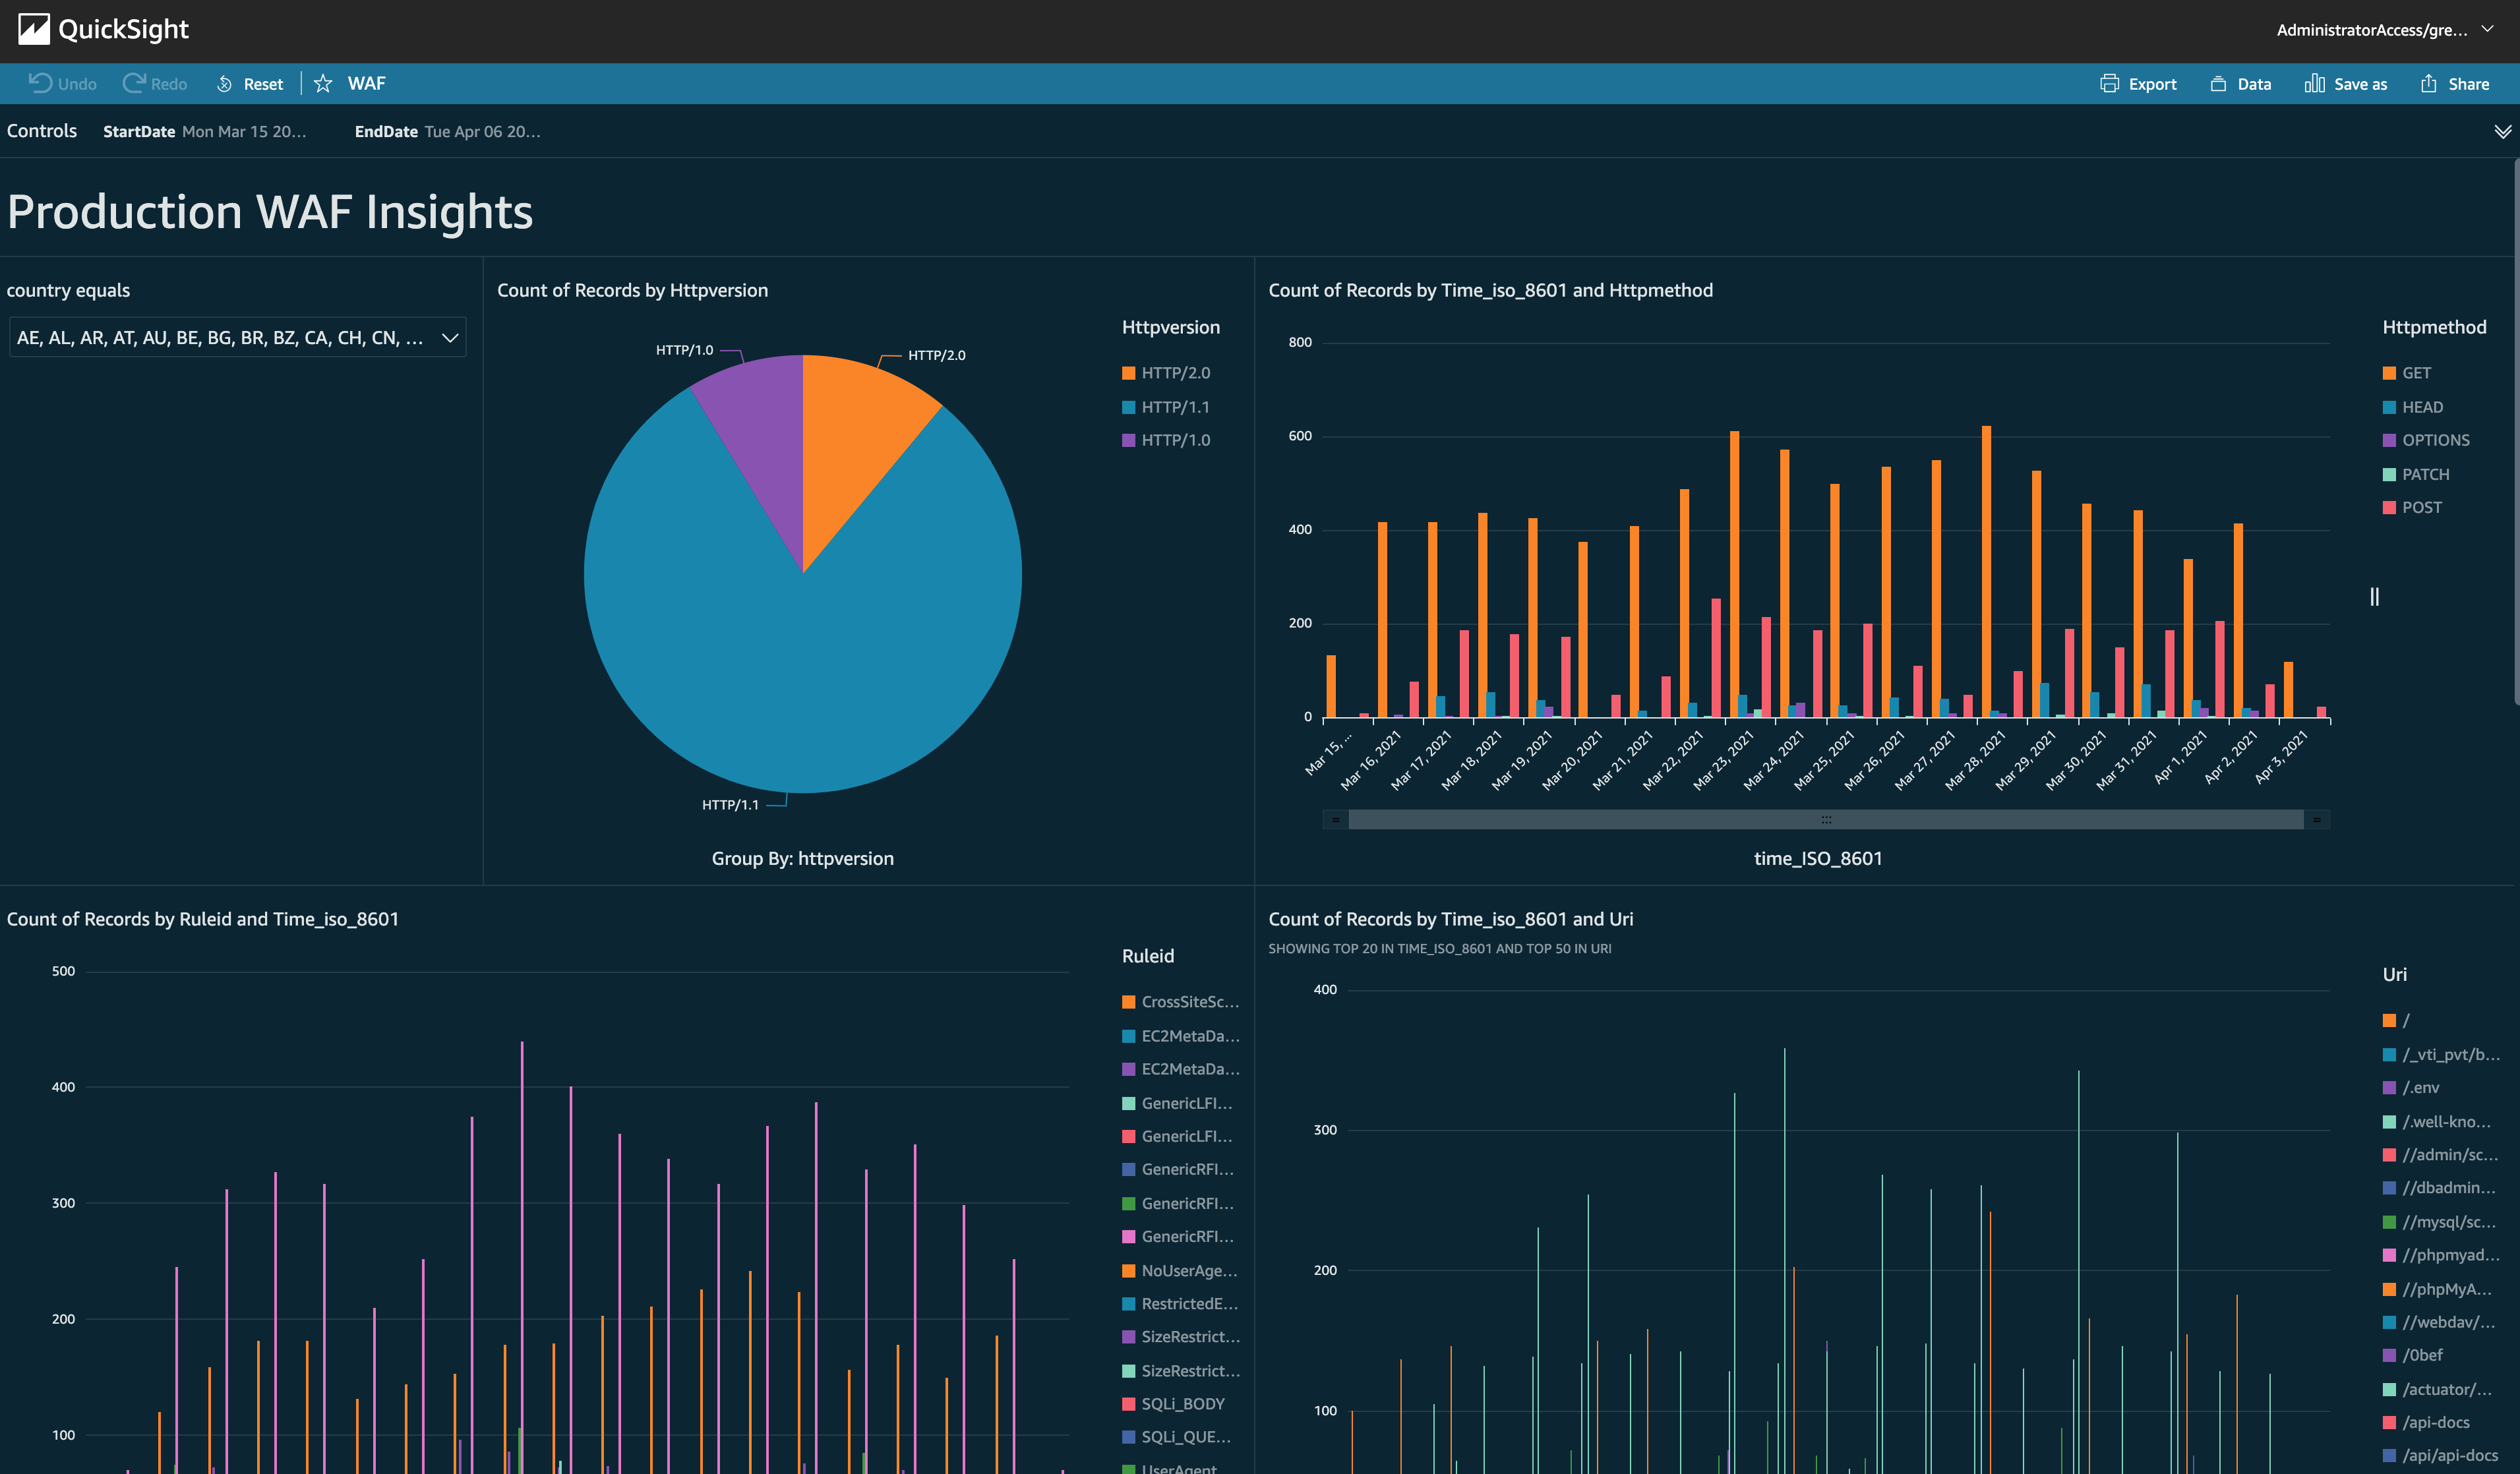
Task: Click right handle of time axis scrollbar
Action: point(2317,819)
